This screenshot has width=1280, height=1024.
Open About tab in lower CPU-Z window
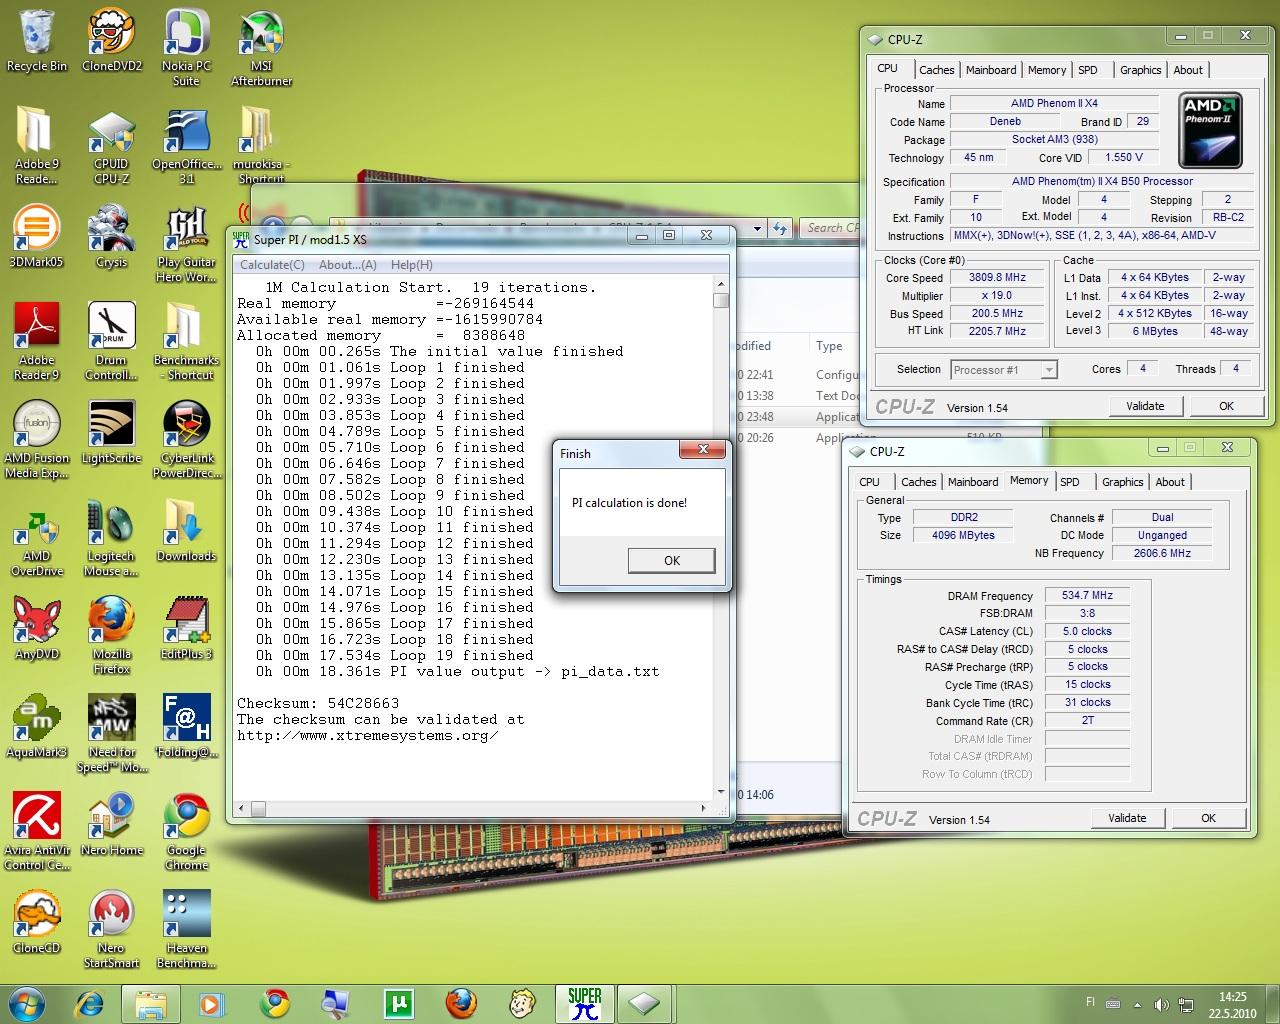pos(1170,482)
